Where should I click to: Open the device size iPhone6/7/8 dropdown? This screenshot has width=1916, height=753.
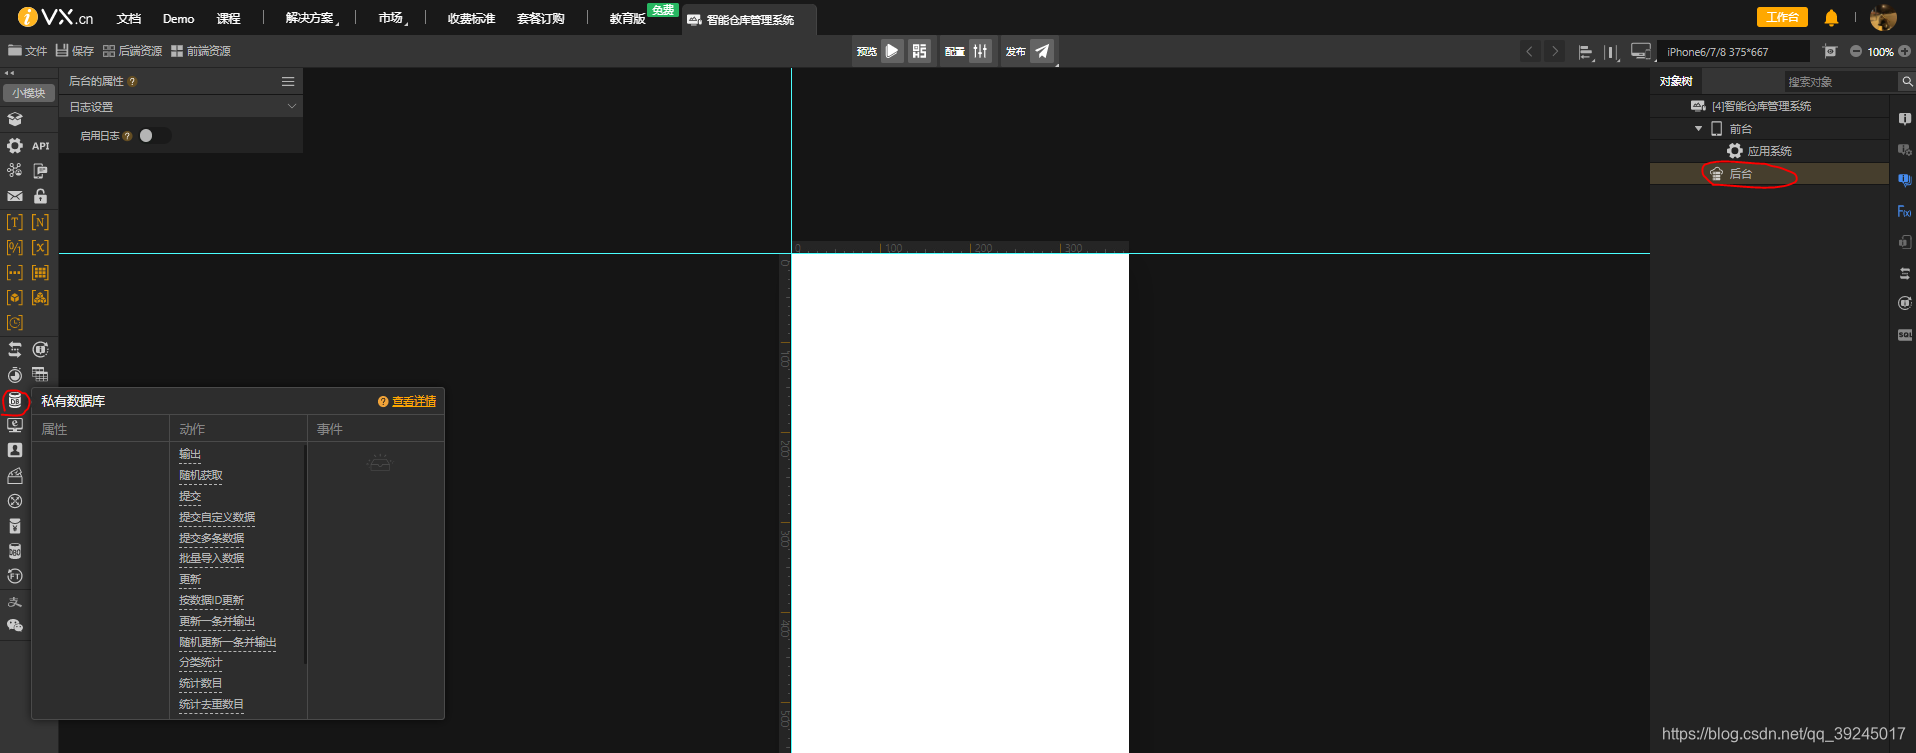tap(1734, 52)
